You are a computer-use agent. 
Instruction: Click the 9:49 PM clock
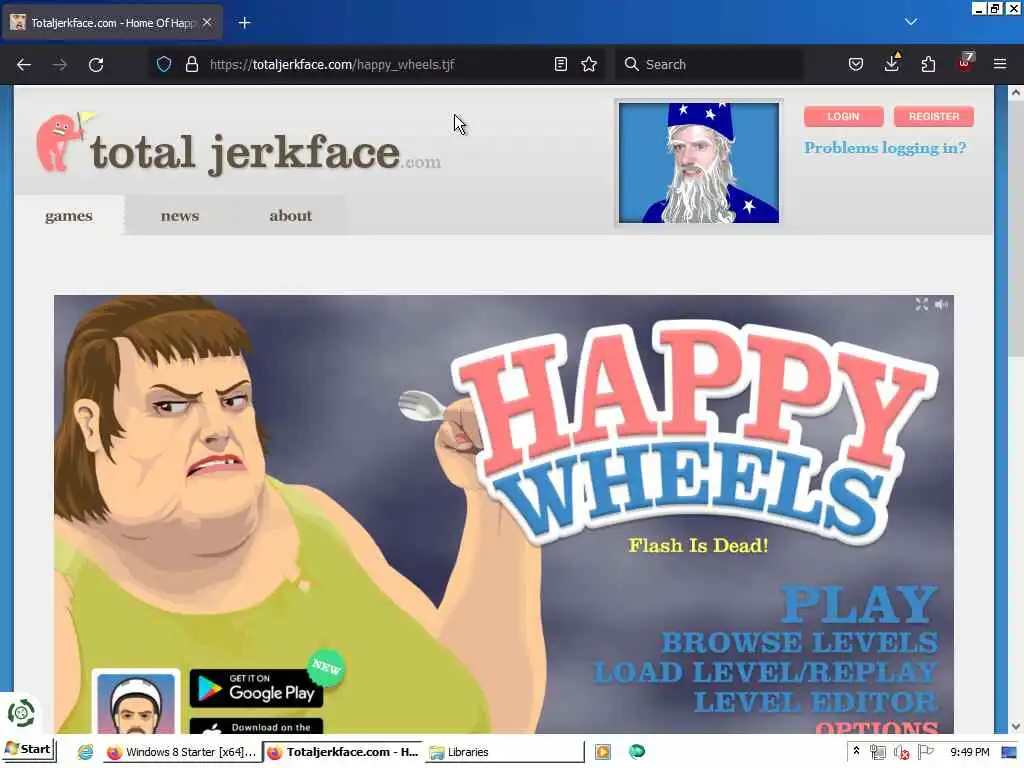point(970,752)
